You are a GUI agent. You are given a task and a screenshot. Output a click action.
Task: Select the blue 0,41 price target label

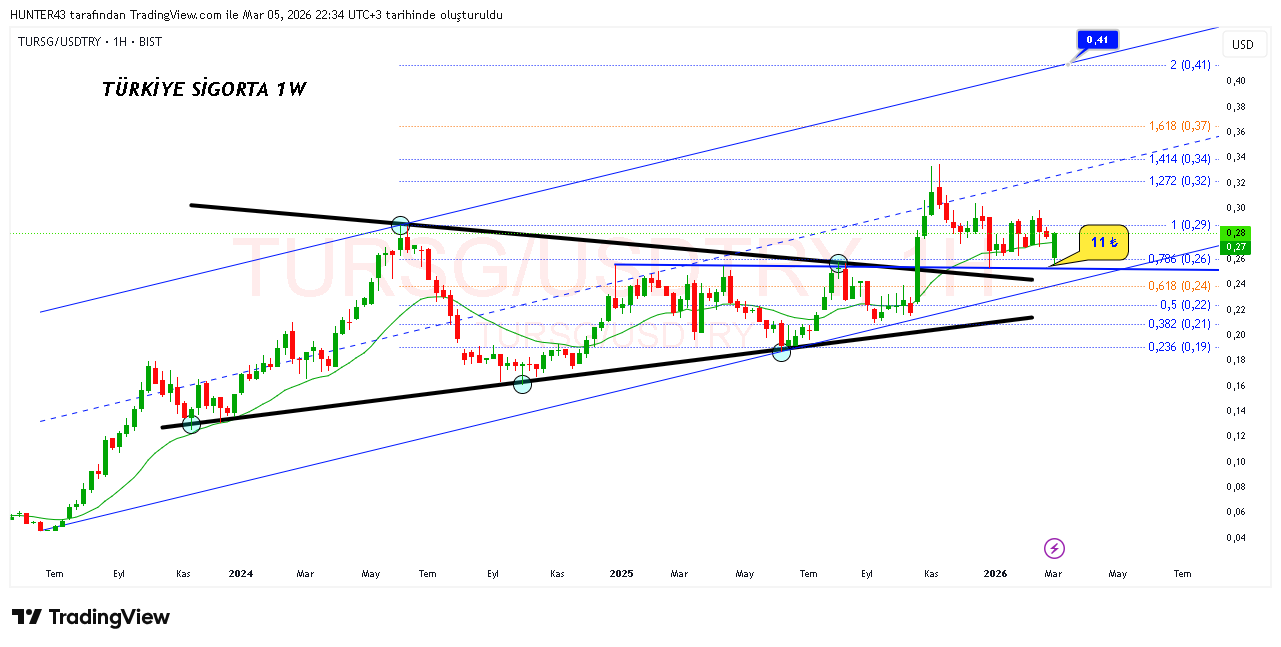point(1097,40)
